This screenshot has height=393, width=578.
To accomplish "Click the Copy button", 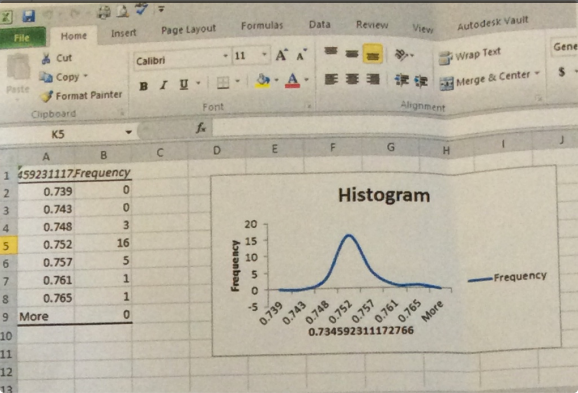I will click(60, 77).
